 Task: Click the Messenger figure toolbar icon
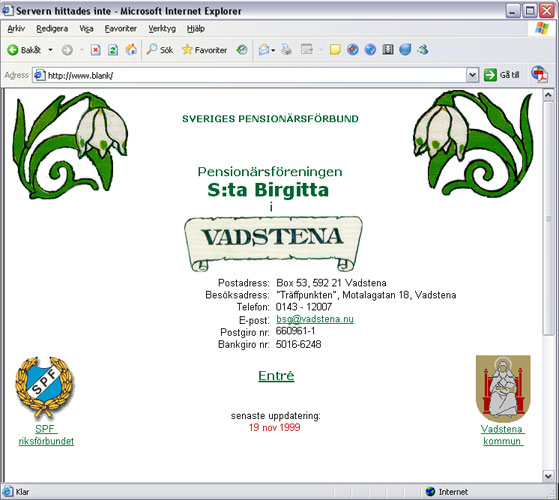(423, 50)
